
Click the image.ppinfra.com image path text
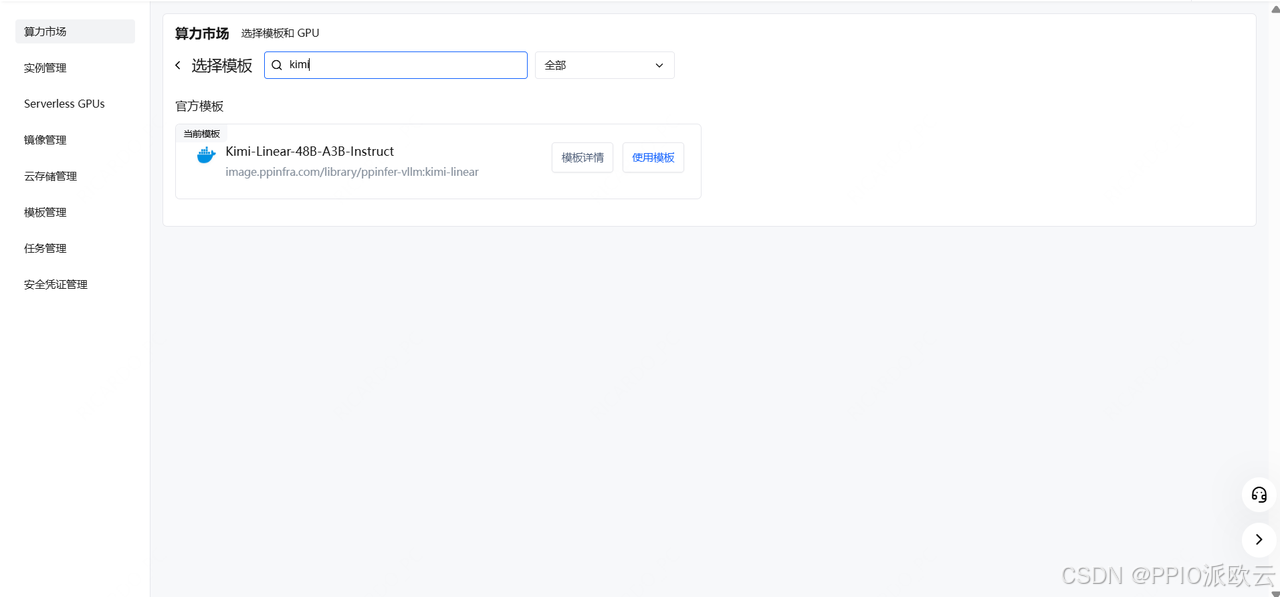[x=352, y=172]
